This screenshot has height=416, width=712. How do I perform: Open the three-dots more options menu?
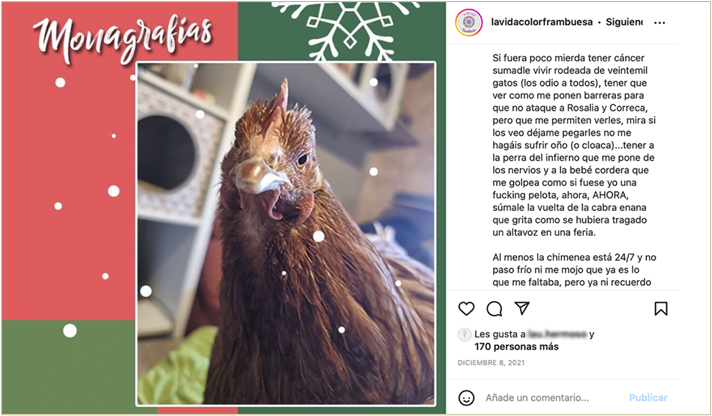659,23
